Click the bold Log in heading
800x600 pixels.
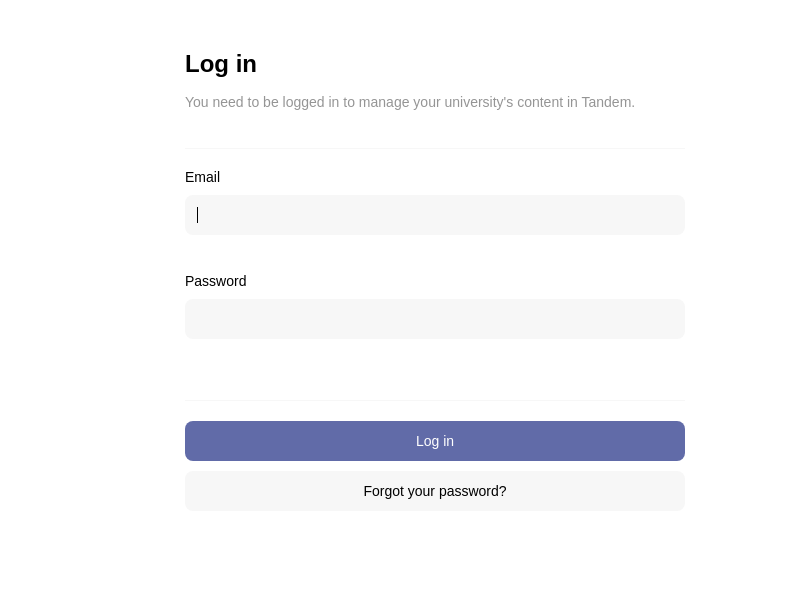[x=221, y=64]
